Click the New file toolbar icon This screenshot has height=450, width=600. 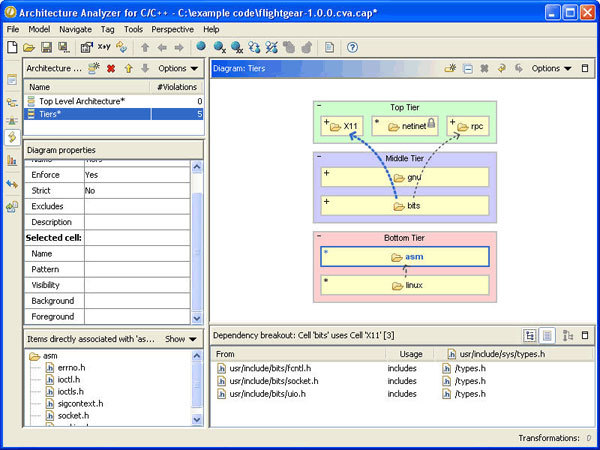point(12,47)
